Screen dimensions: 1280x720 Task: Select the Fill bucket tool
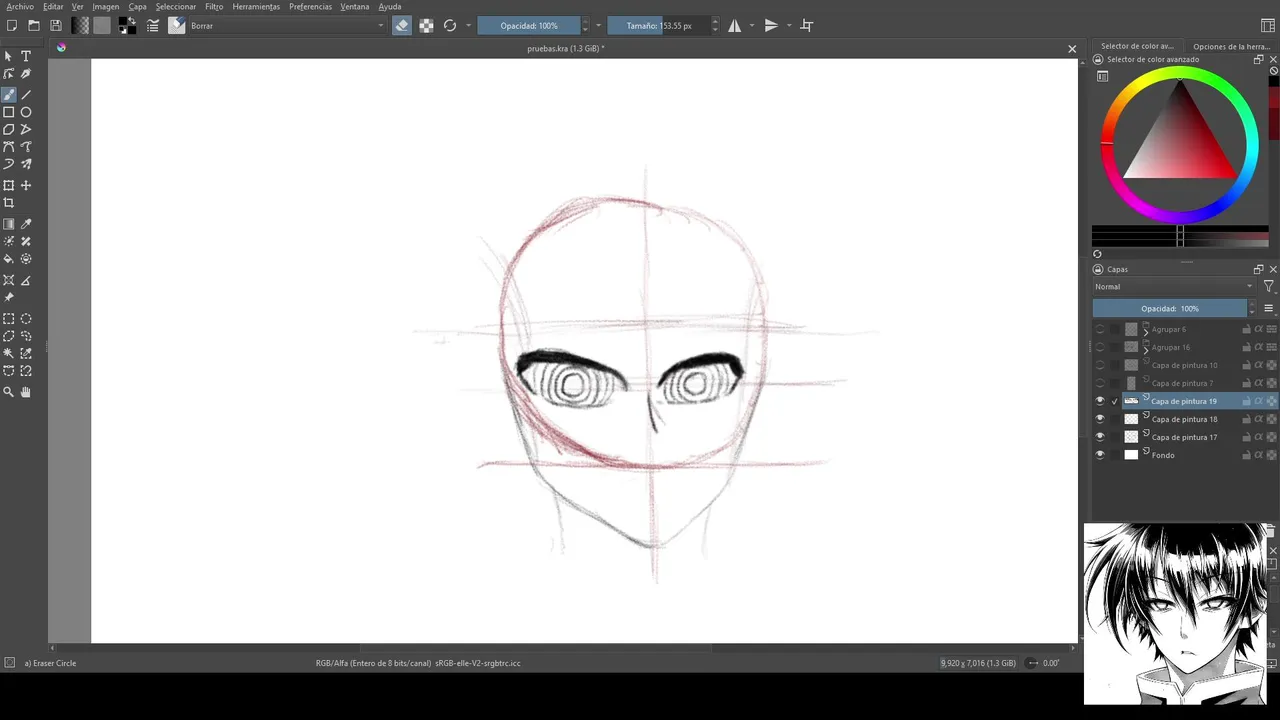point(9,259)
